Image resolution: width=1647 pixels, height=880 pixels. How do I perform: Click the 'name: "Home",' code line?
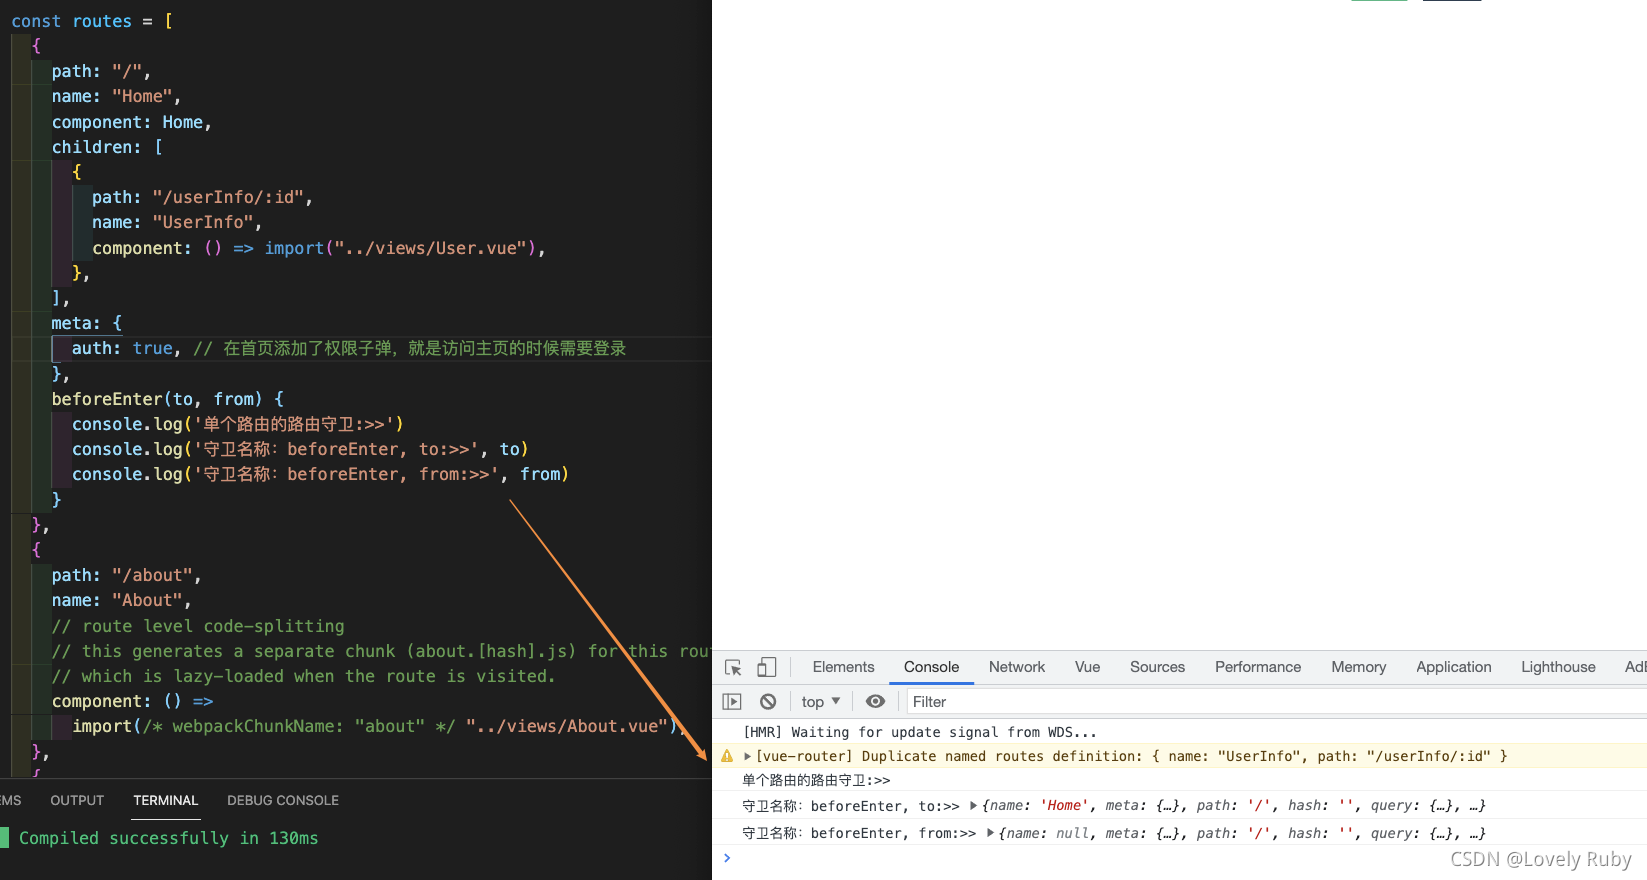(x=116, y=96)
